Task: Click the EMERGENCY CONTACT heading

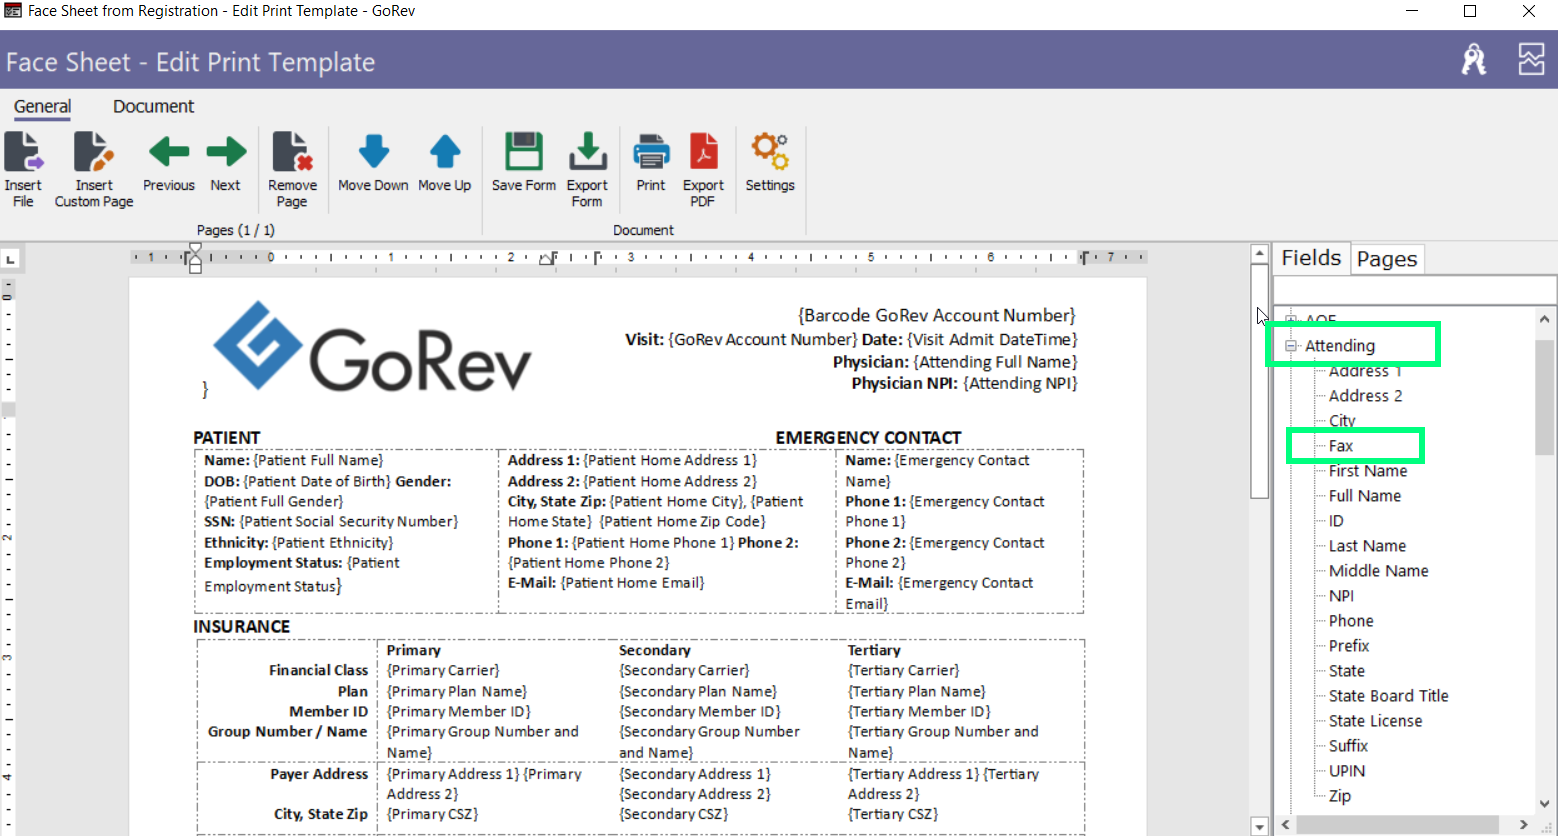Action: pos(868,438)
